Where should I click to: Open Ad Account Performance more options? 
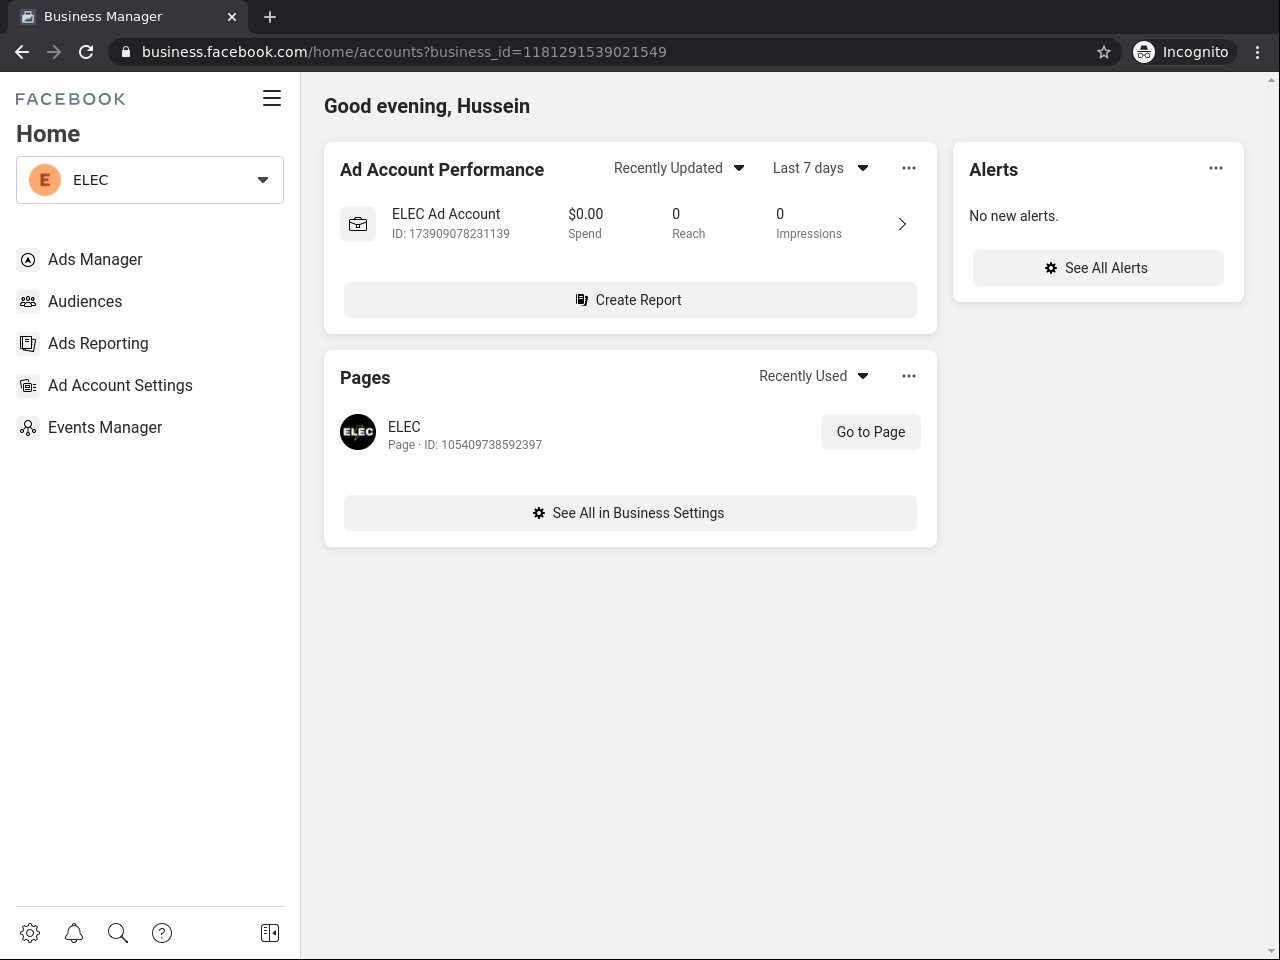[909, 168]
